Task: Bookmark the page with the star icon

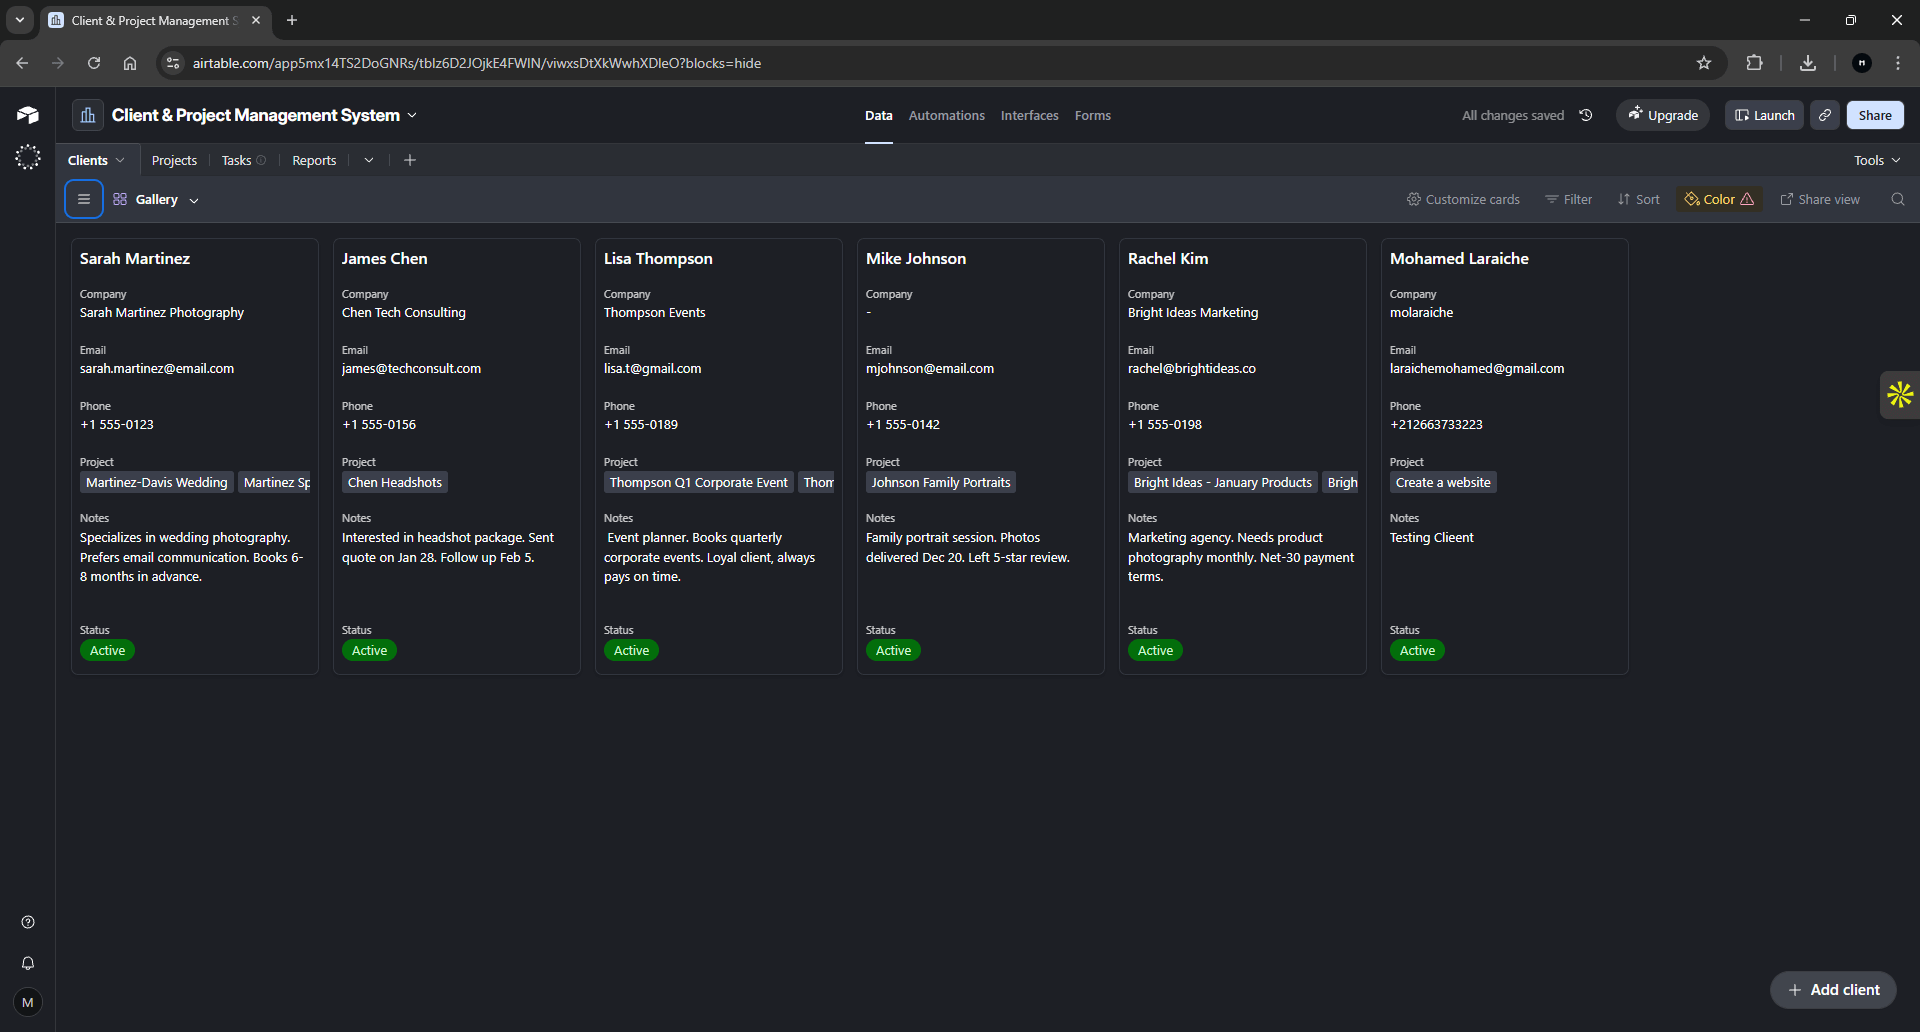Action: [1704, 62]
